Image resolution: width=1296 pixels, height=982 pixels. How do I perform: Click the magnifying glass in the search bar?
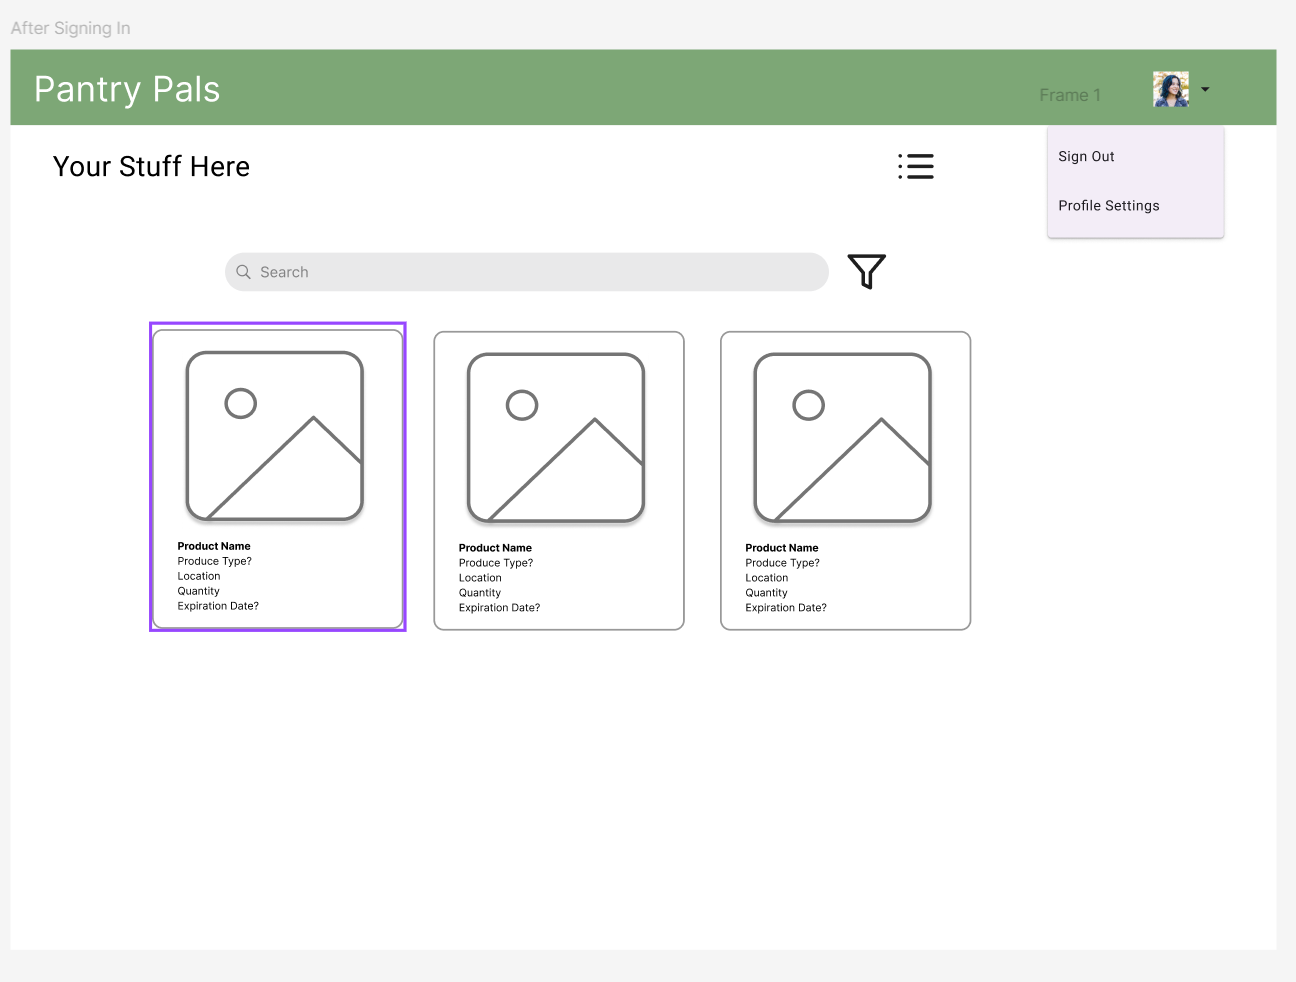[x=243, y=271]
